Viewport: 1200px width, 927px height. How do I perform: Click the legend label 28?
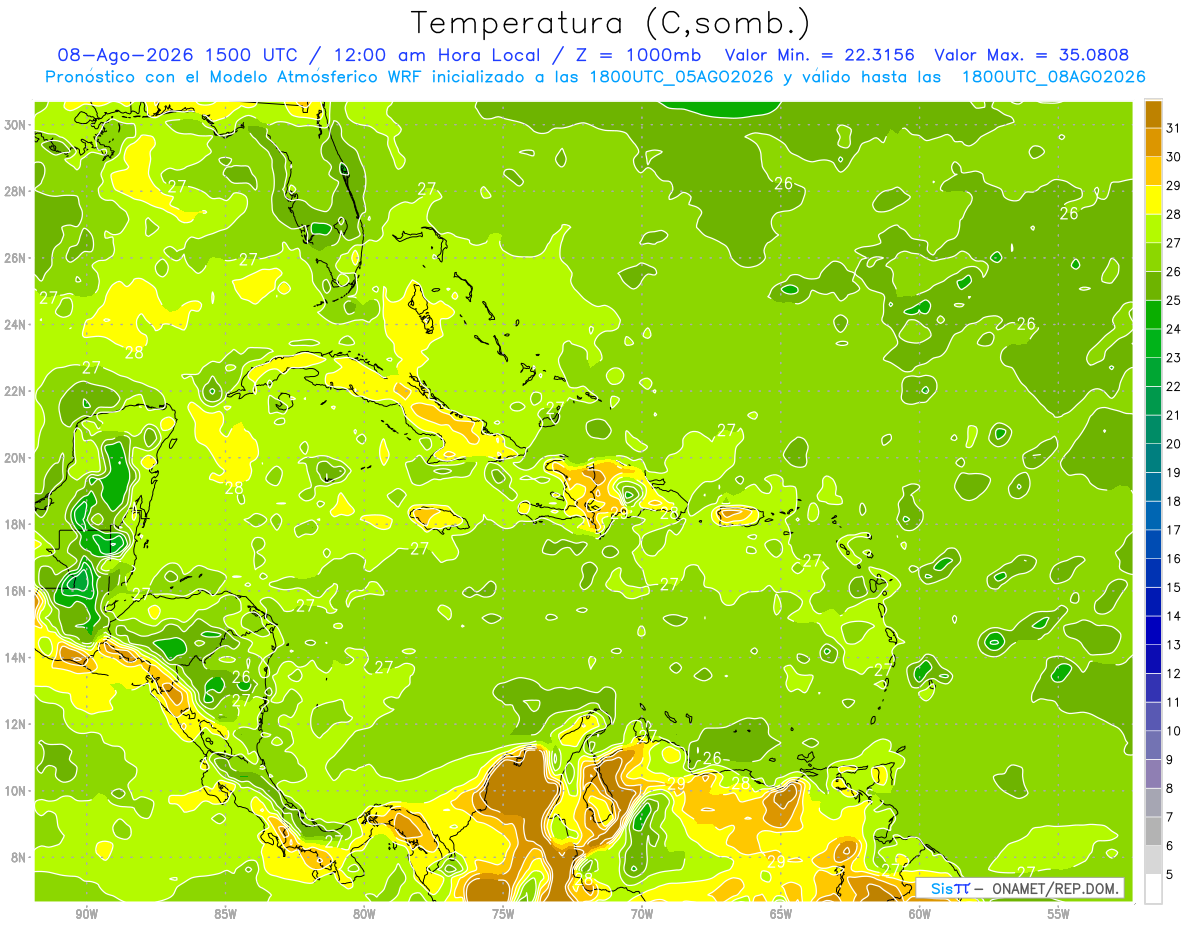[1173, 213]
